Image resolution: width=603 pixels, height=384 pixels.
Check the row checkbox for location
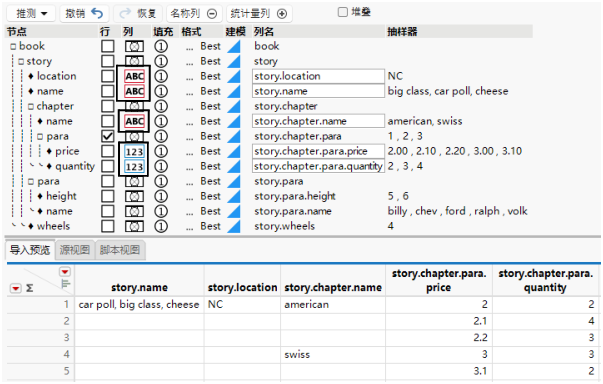coord(108,76)
